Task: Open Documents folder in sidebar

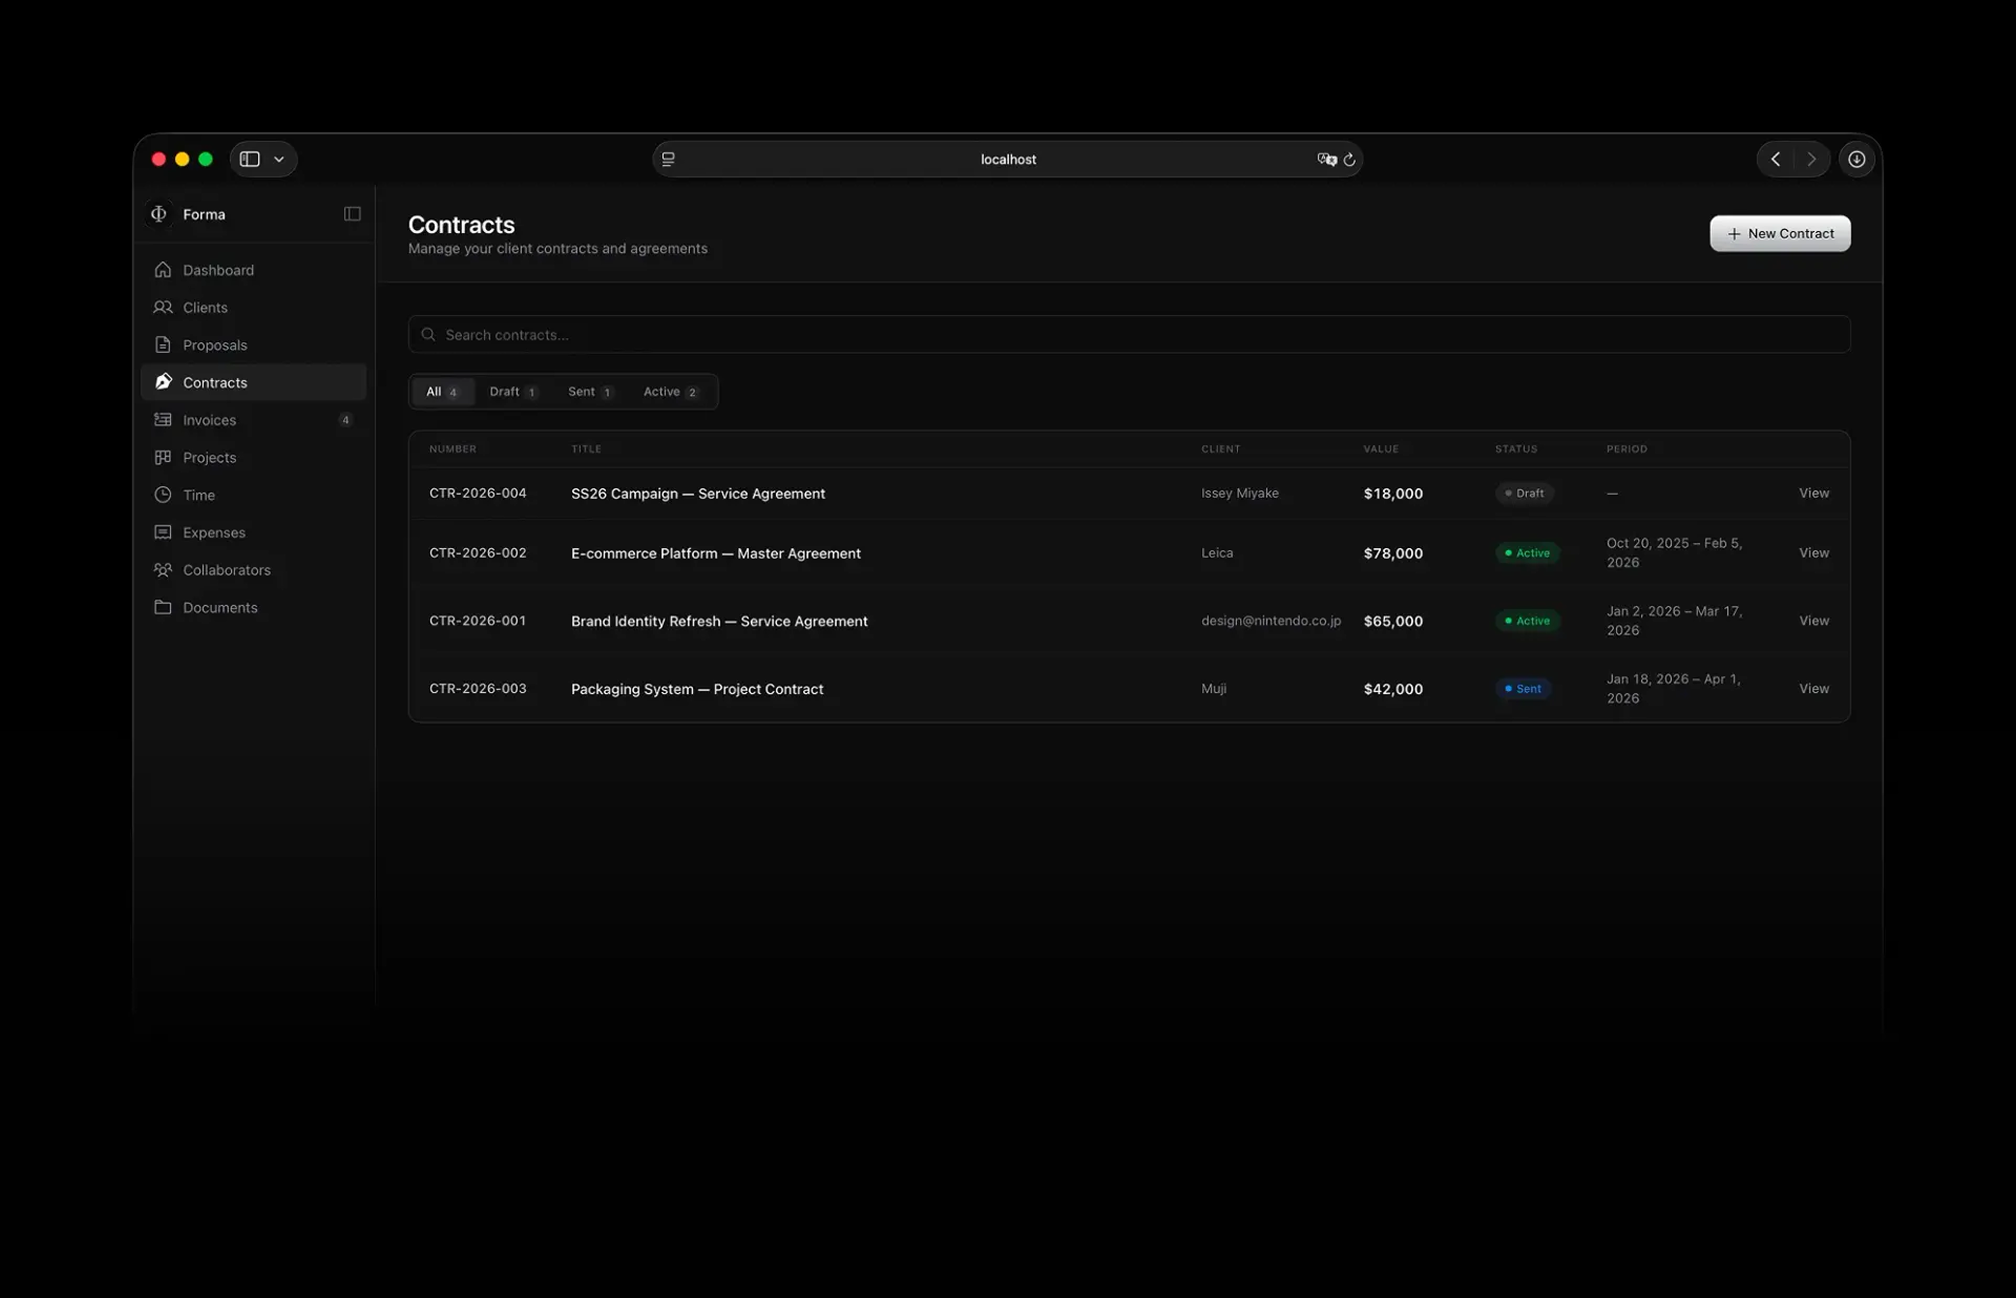Action: (219, 607)
